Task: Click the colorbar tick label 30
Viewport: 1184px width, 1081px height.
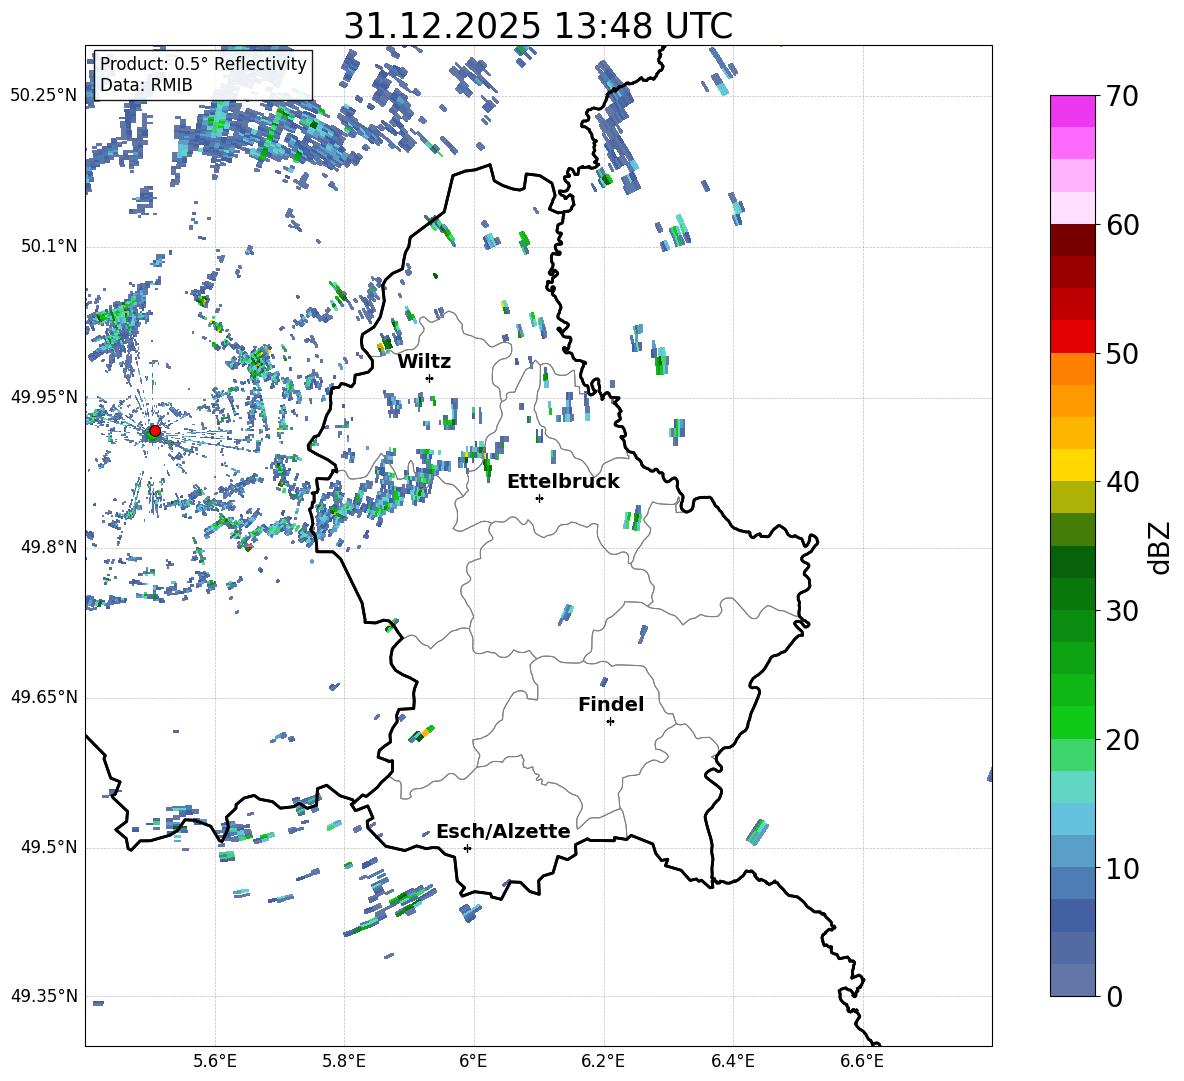Action: tap(1122, 611)
